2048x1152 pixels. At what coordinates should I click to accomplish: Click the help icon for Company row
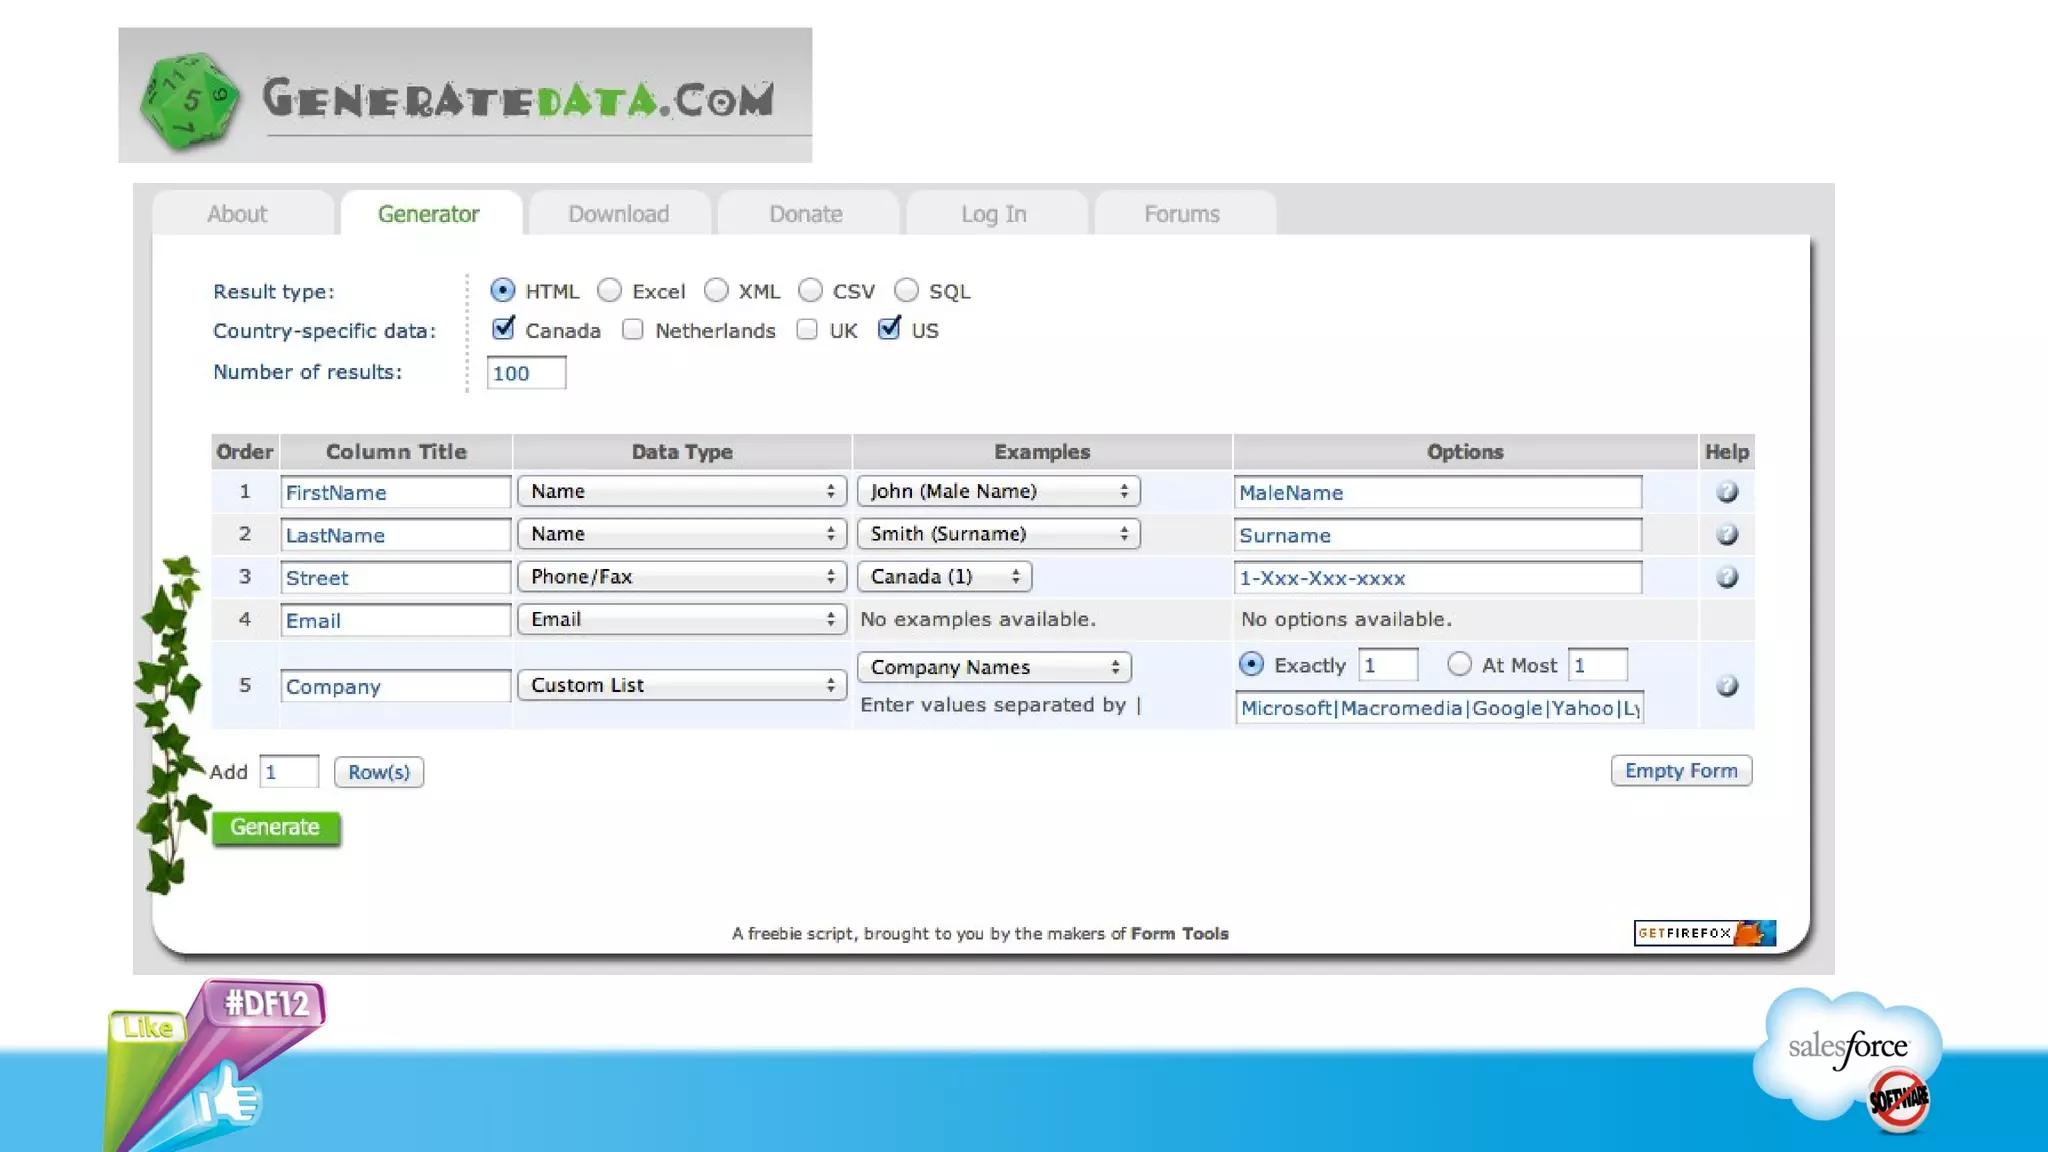[x=1726, y=686]
